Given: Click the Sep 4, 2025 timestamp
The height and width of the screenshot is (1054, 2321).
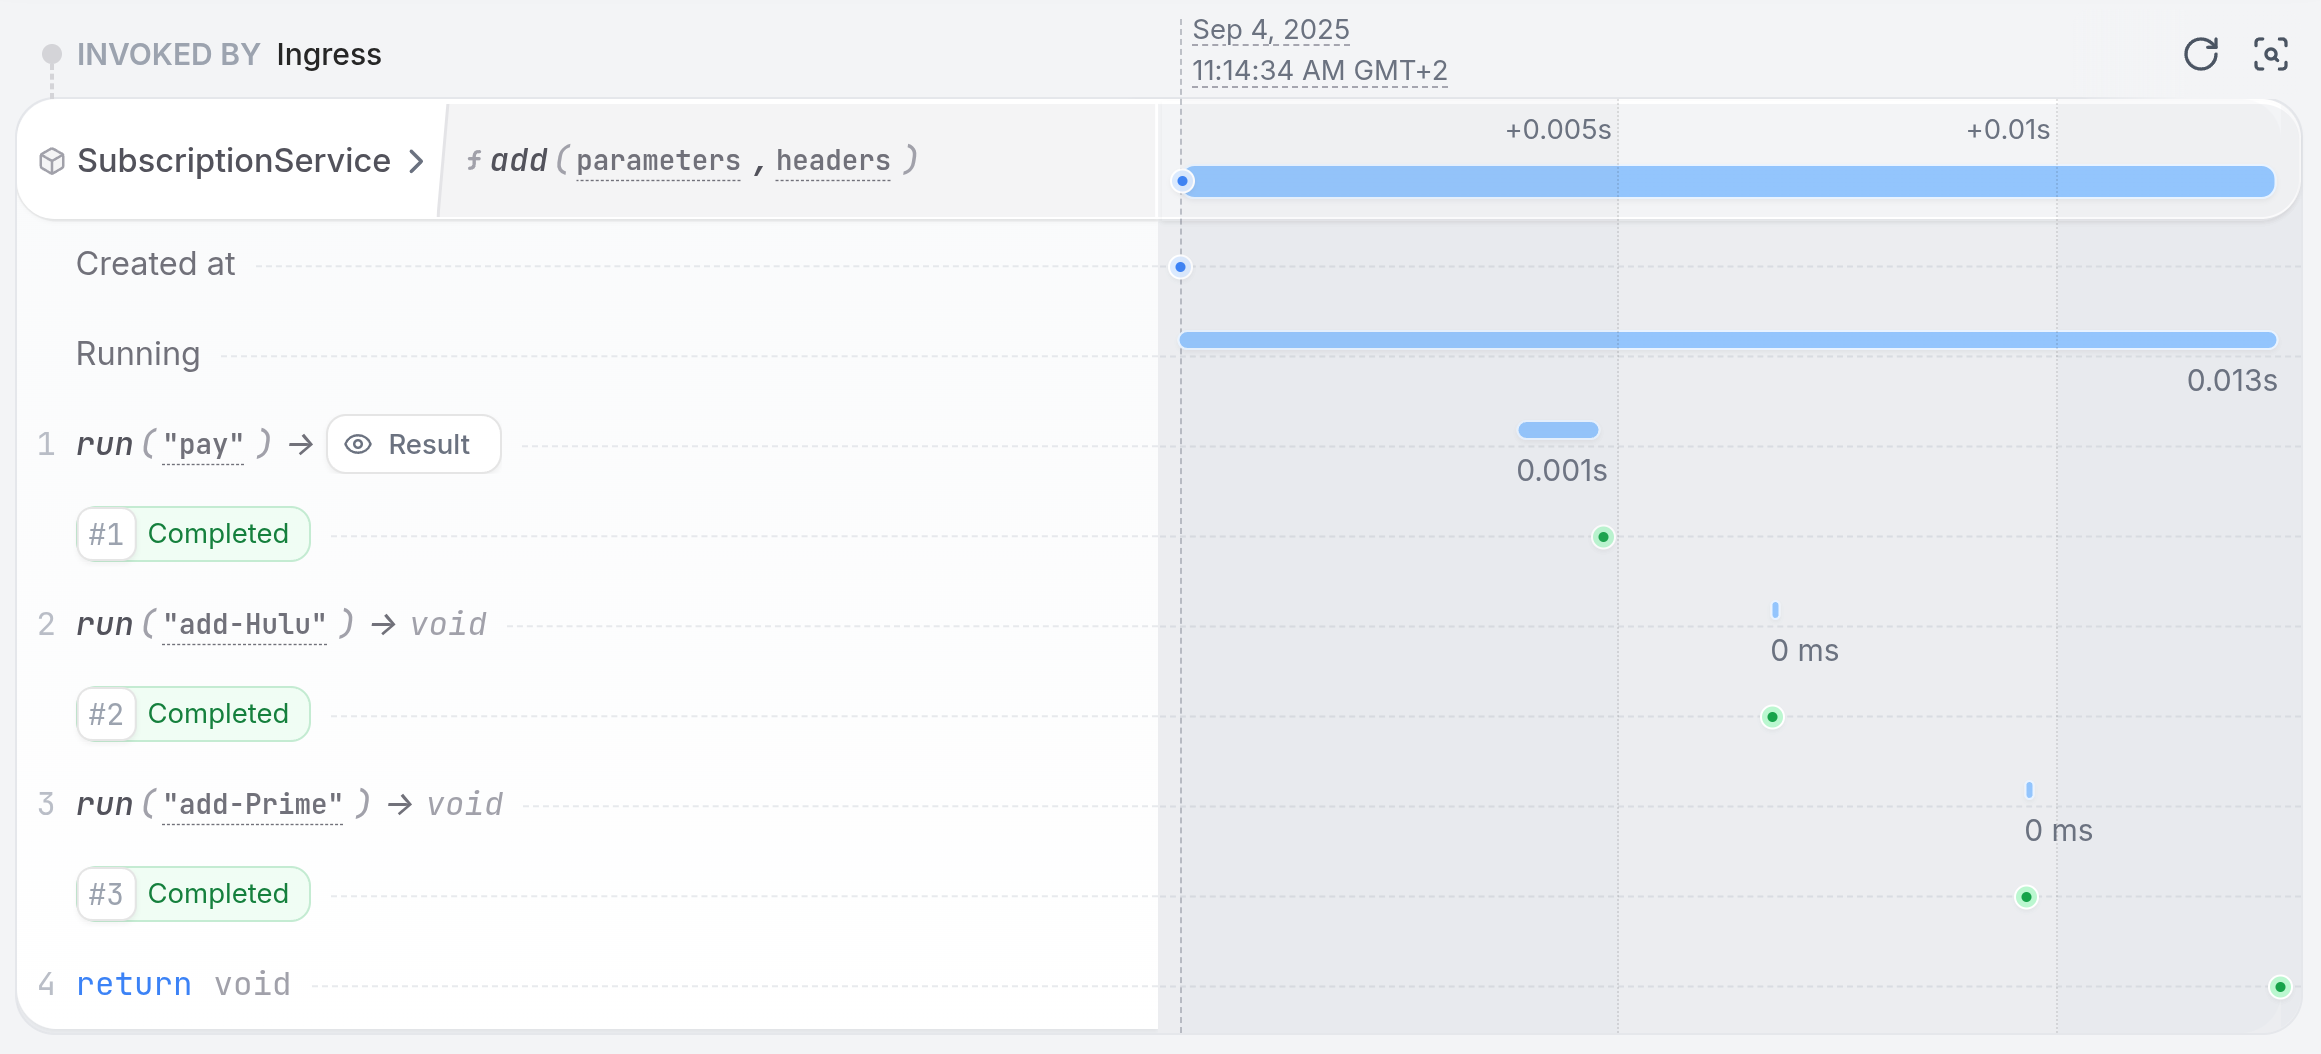Looking at the screenshot, I should pyautogui.click(x=1270, y=30).
